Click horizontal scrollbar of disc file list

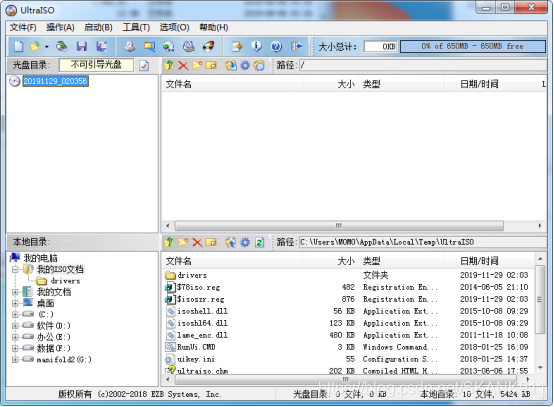pos(339,225)
